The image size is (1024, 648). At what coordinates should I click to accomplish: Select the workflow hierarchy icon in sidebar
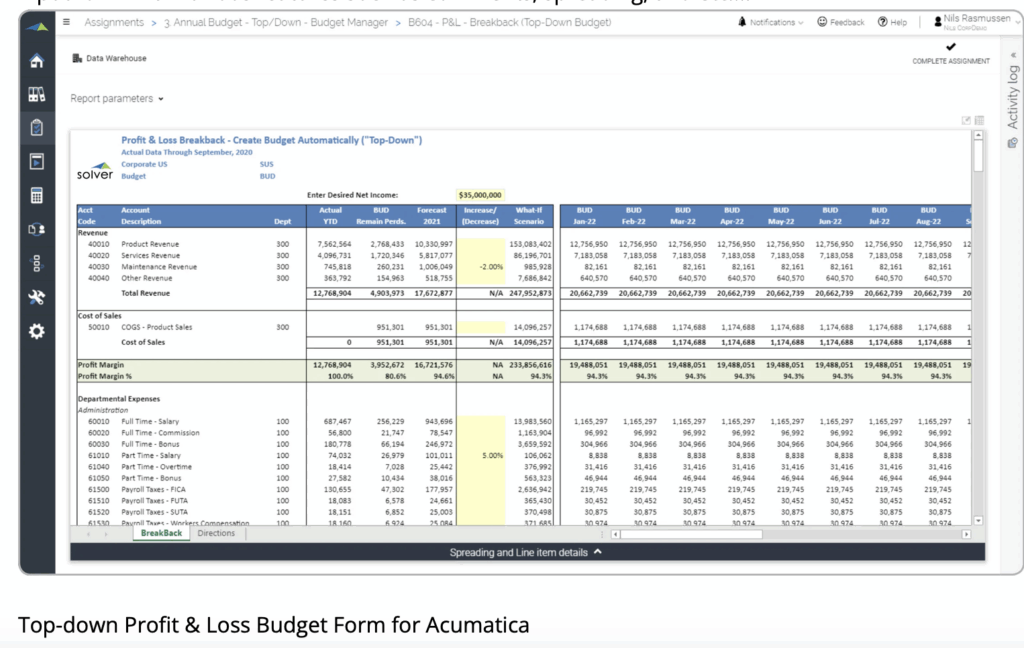click(36, 261)
